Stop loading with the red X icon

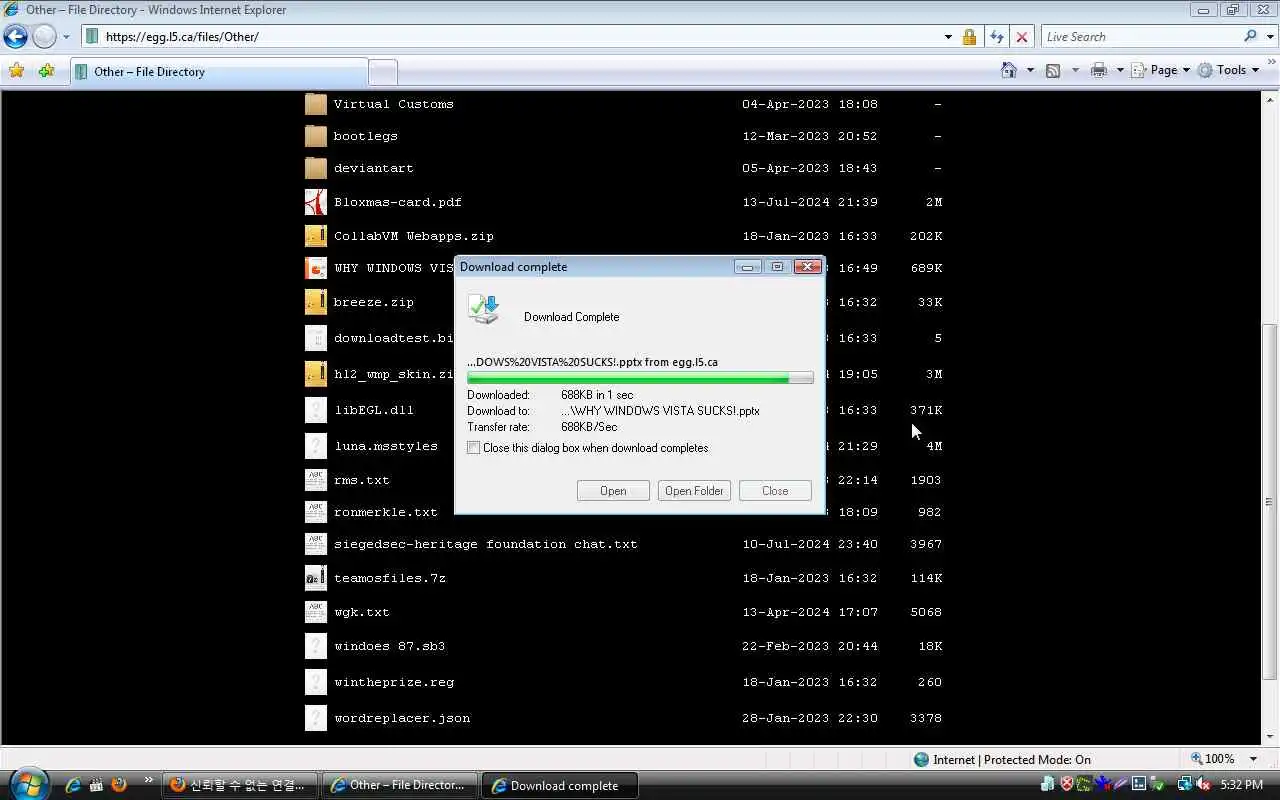click(1021, 37)
